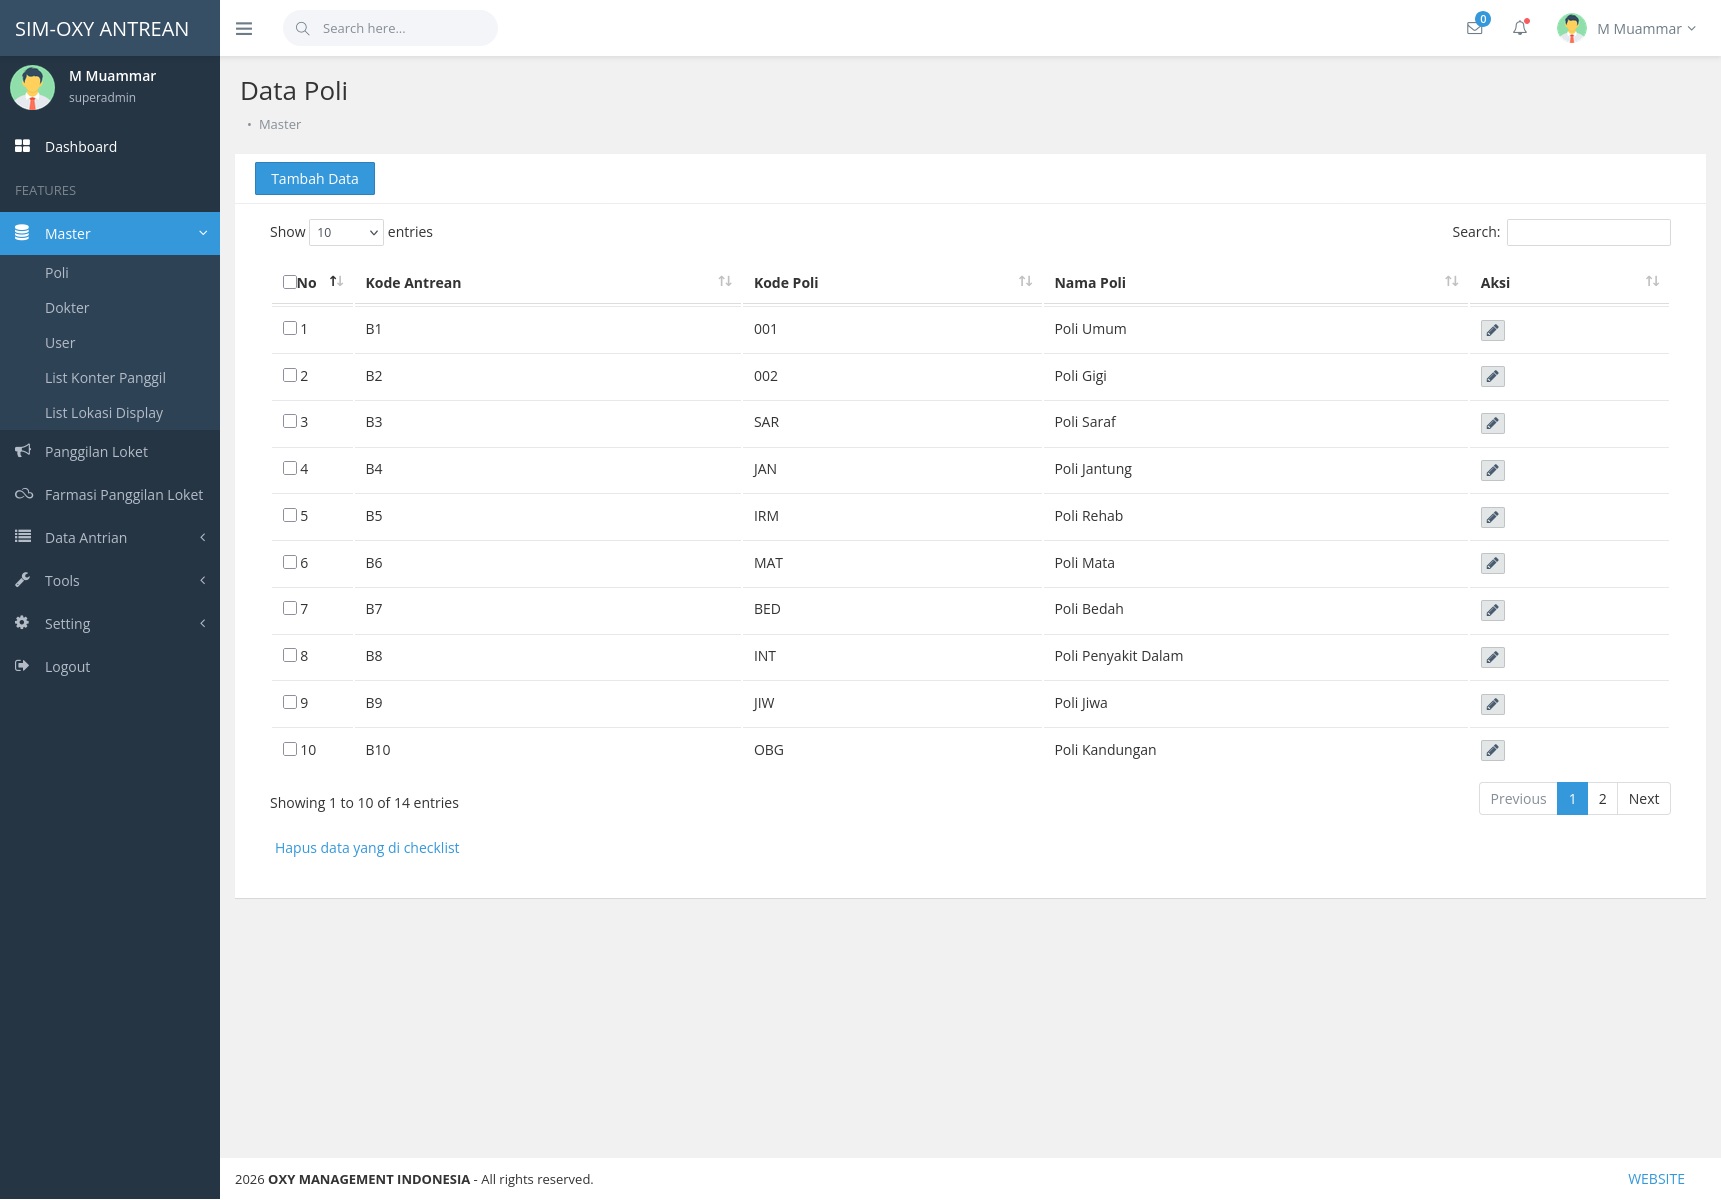Expand the Setting sidebar menu
Screen dimensions: 1721x1200
click(x=110, y=624)
